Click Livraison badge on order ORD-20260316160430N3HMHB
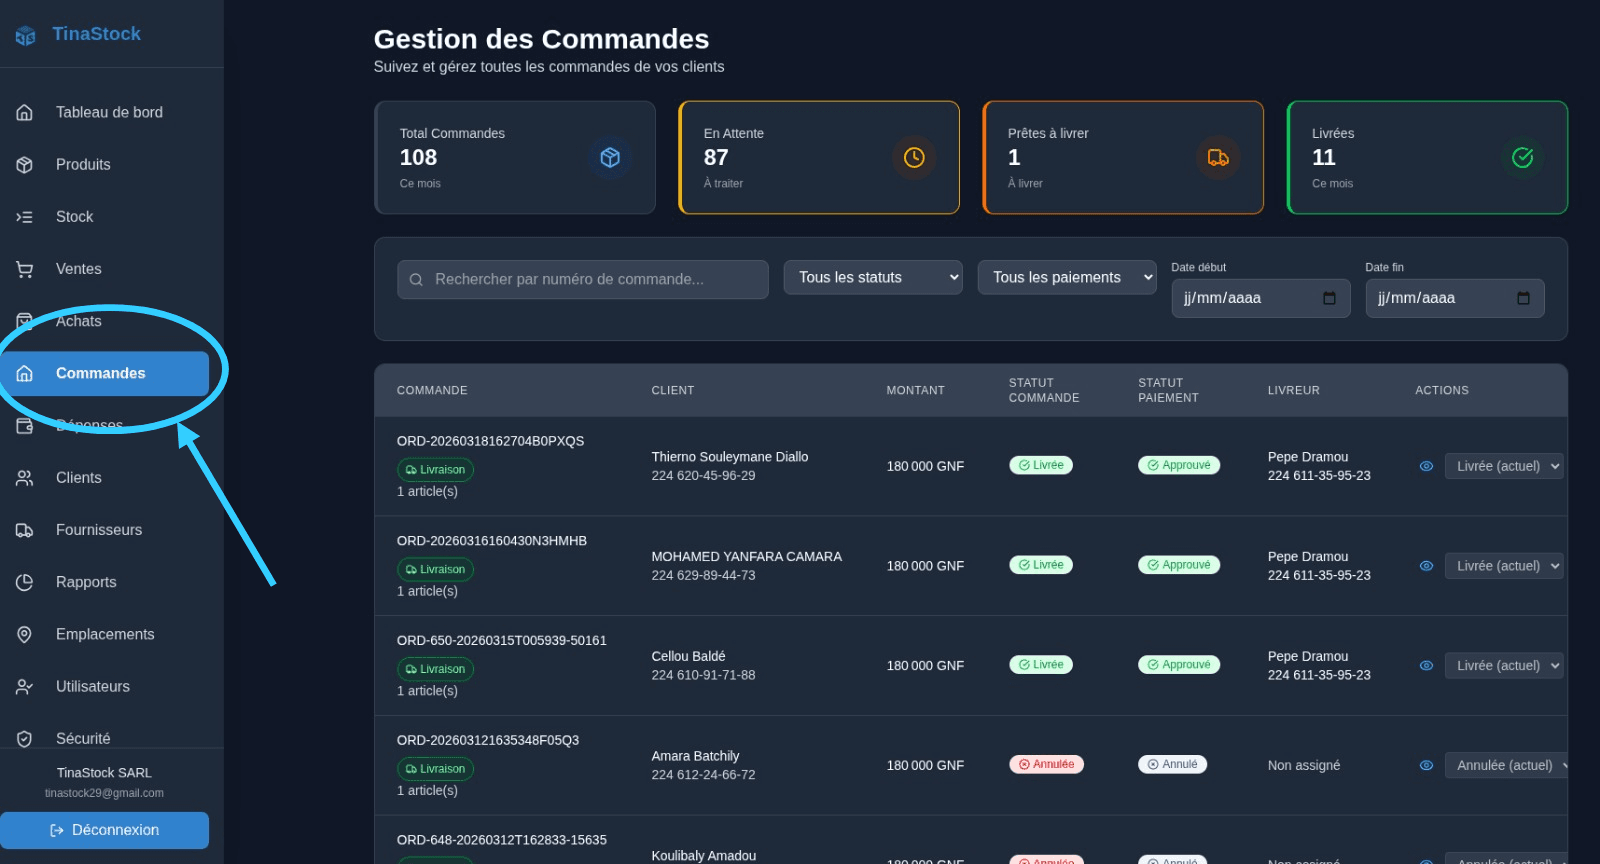Image resolution: width=1600 pixels, height=864 pixels. click(435, 569)
